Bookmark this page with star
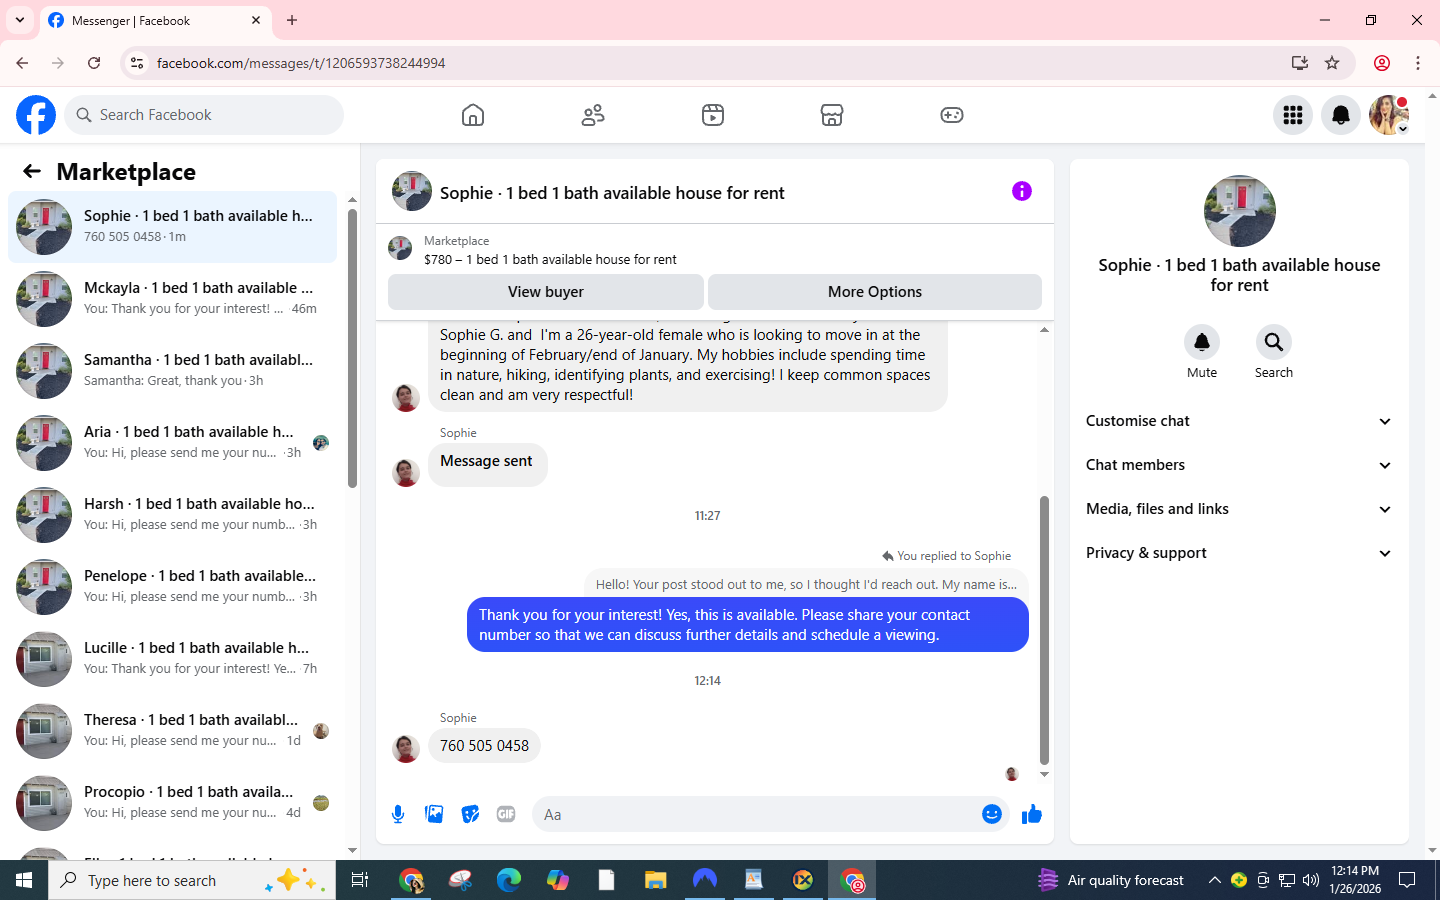 click(x=1332, y=63)
